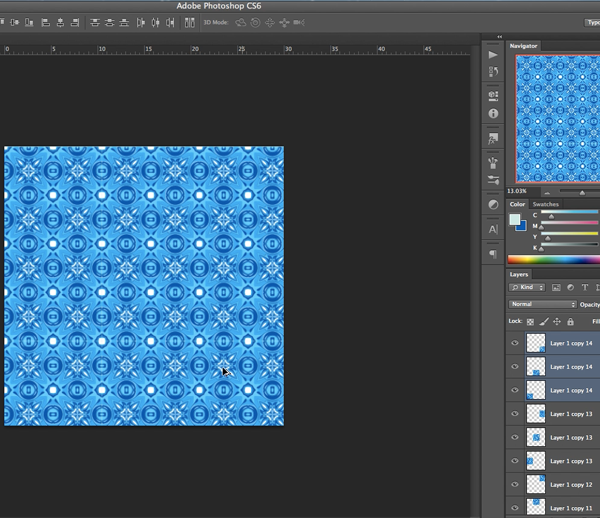Open the Actions panel play icon
Image resolution: width=600 pixels, height=518 pixels.
(x=493, y=55)
